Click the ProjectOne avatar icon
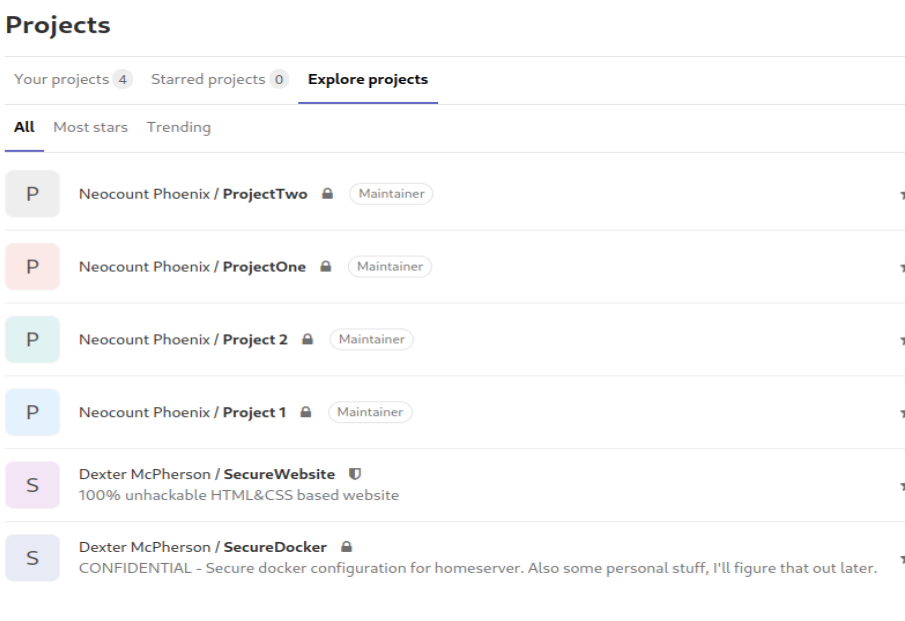905x621 pixels. pos(32,267)
